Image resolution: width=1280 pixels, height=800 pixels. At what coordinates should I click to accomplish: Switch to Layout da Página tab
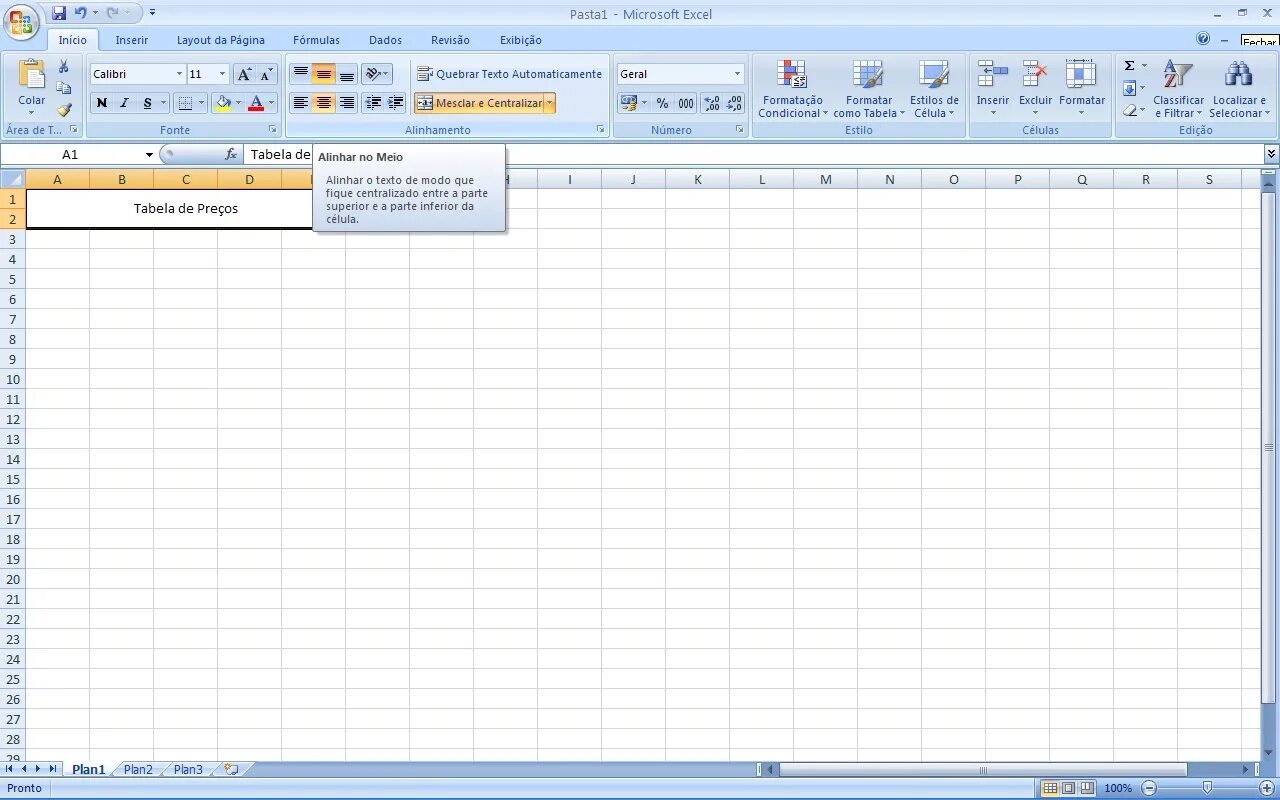click(221, 40)
